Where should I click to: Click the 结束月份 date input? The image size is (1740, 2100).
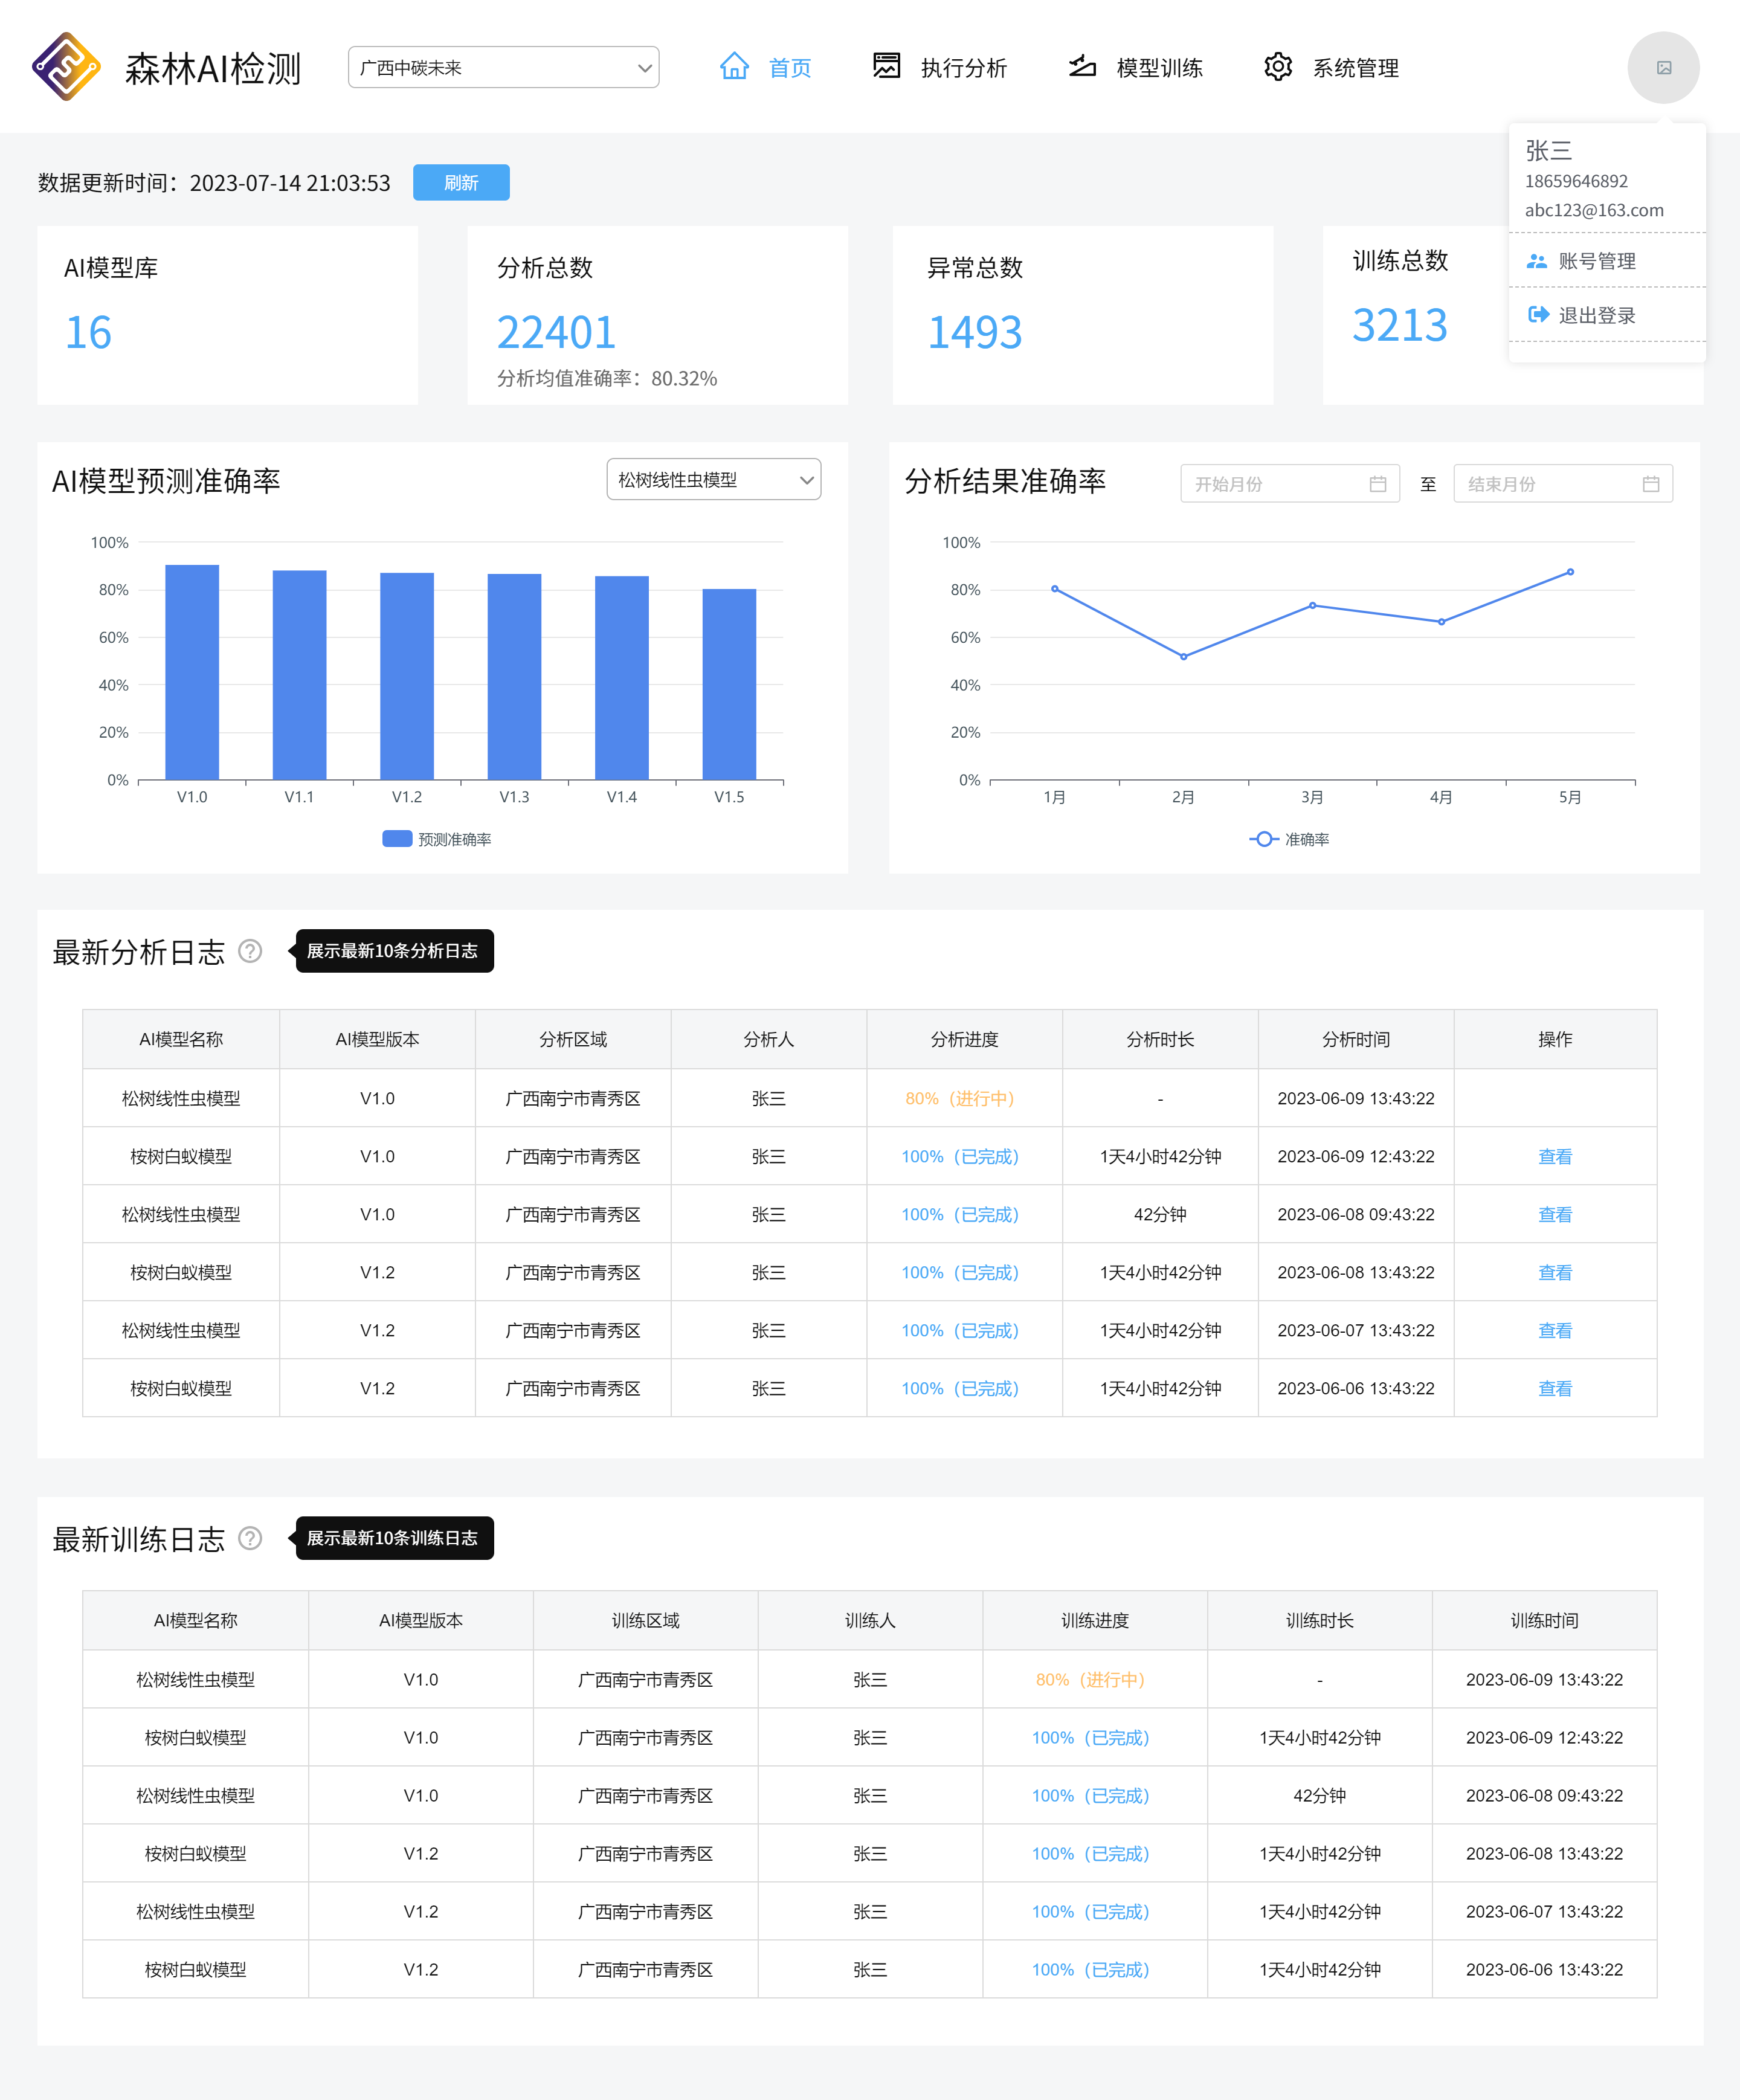(x=1562, y=484)
